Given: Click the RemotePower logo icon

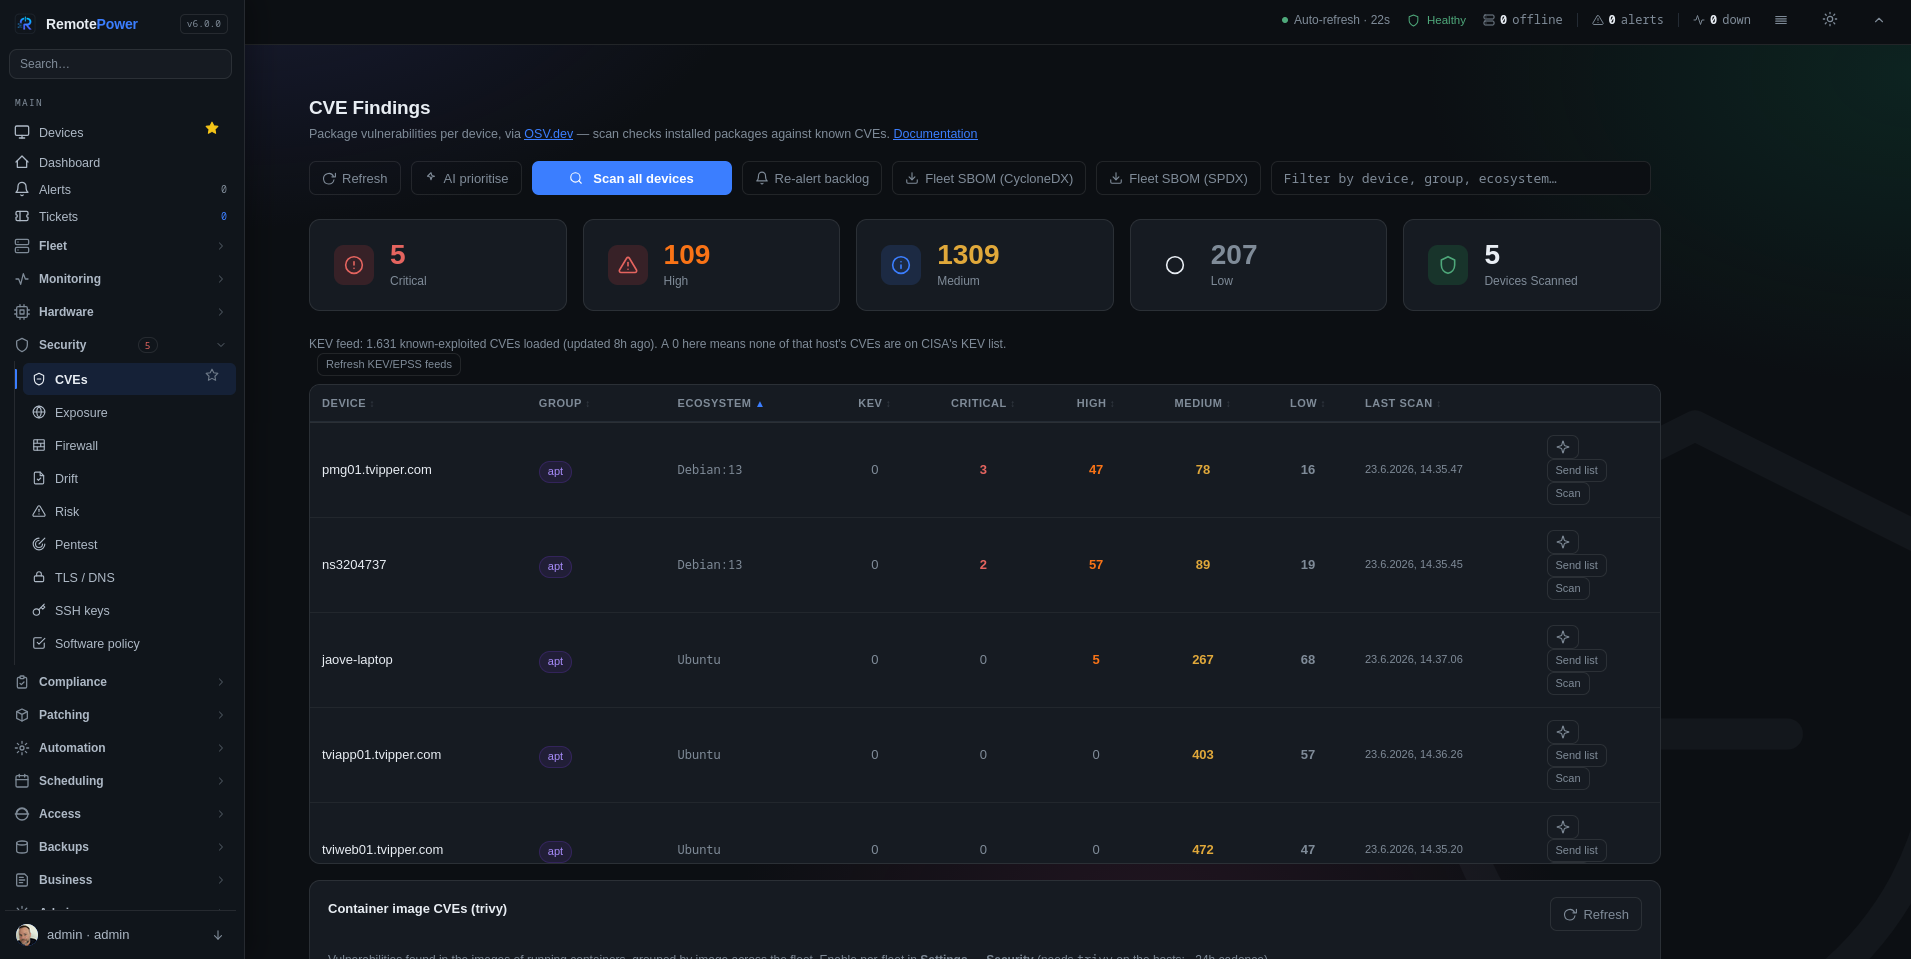Looking at the screenshot, I should 25,24.
